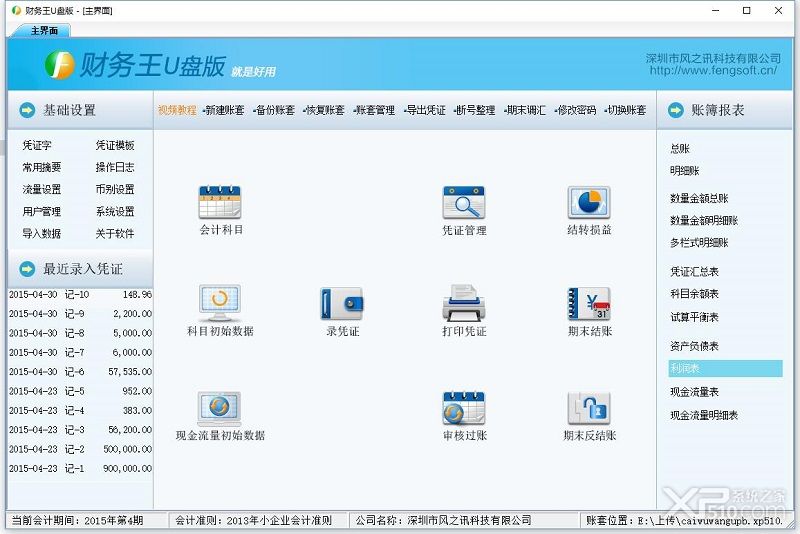Image resolution: width=800 pixels, height=534 pixels.
Task: Select voucher row 记-7 amount 6,000.00
Action: (x=80, y=352)
